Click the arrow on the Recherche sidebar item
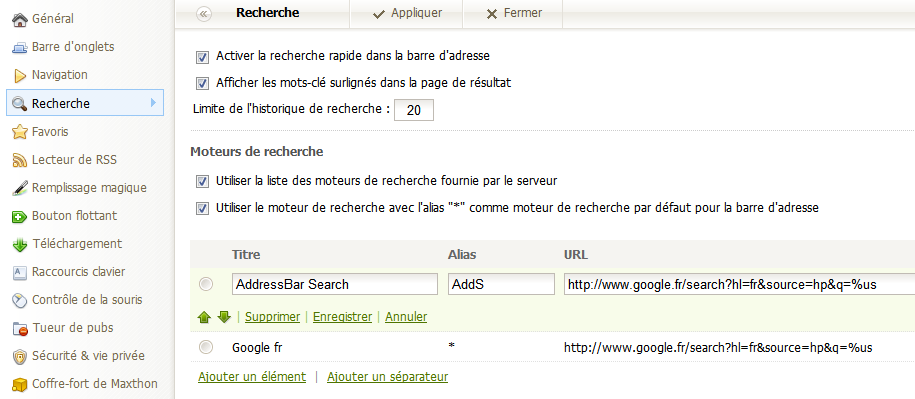 [153, 103]
